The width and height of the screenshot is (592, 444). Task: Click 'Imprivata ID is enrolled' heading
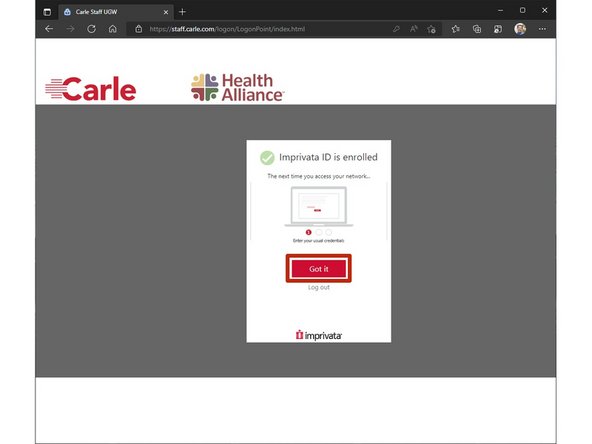click(328, 157)
